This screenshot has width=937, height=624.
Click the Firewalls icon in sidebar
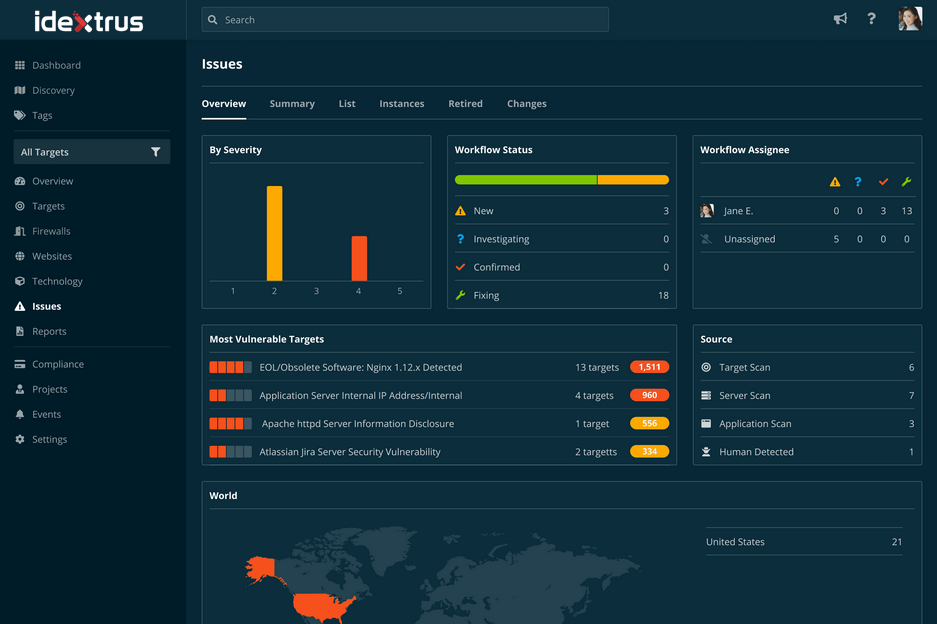20,231
